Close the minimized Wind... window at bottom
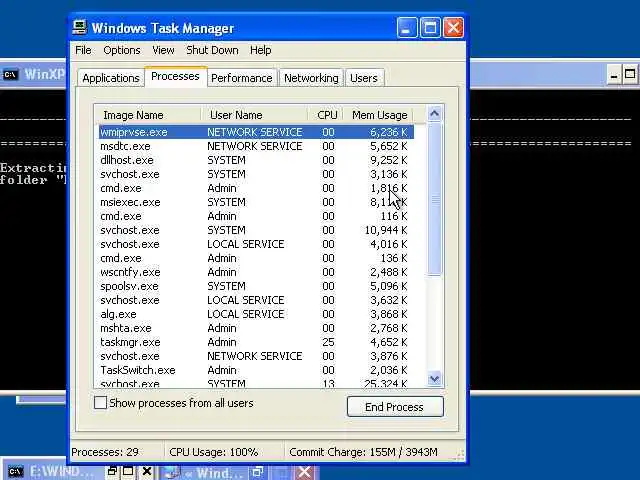Screen dimensions: 640x480 (304, 472)
